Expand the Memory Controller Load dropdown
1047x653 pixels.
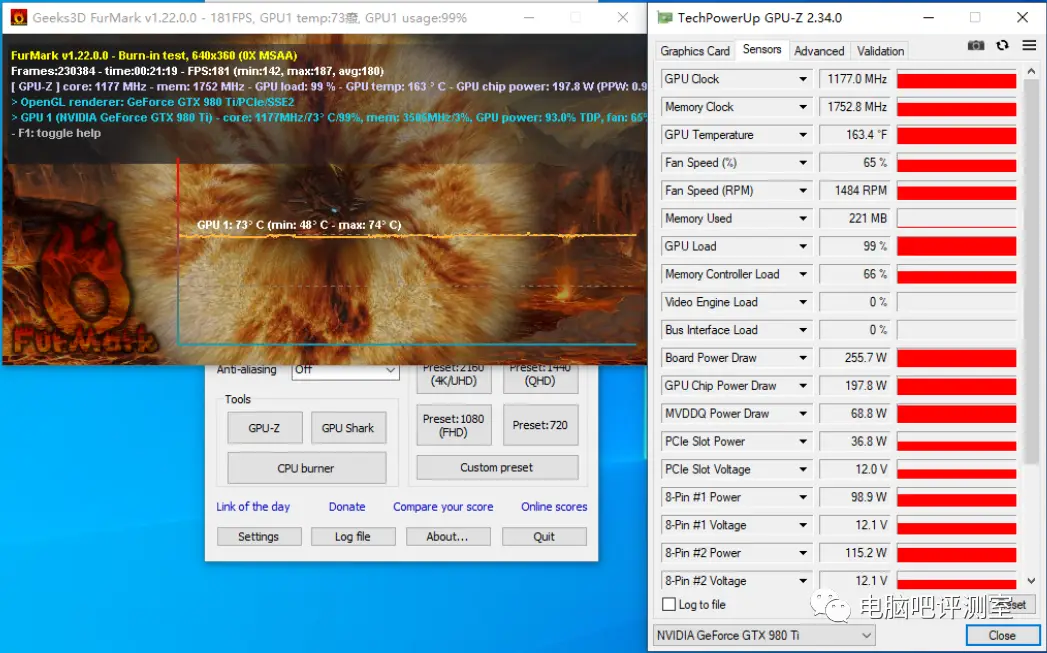click(x=803, y=274)
